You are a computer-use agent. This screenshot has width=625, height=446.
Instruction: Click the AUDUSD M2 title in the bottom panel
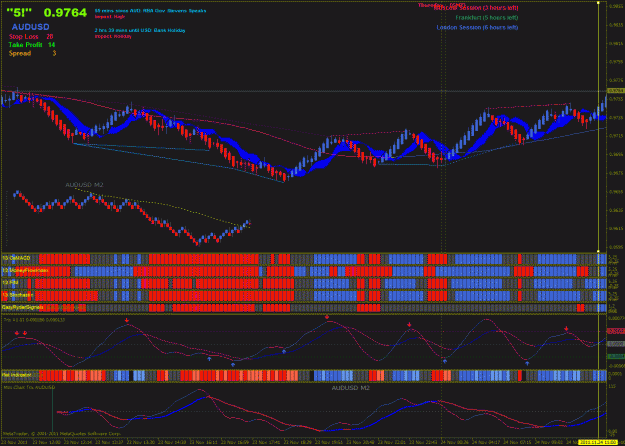(351, 387)
